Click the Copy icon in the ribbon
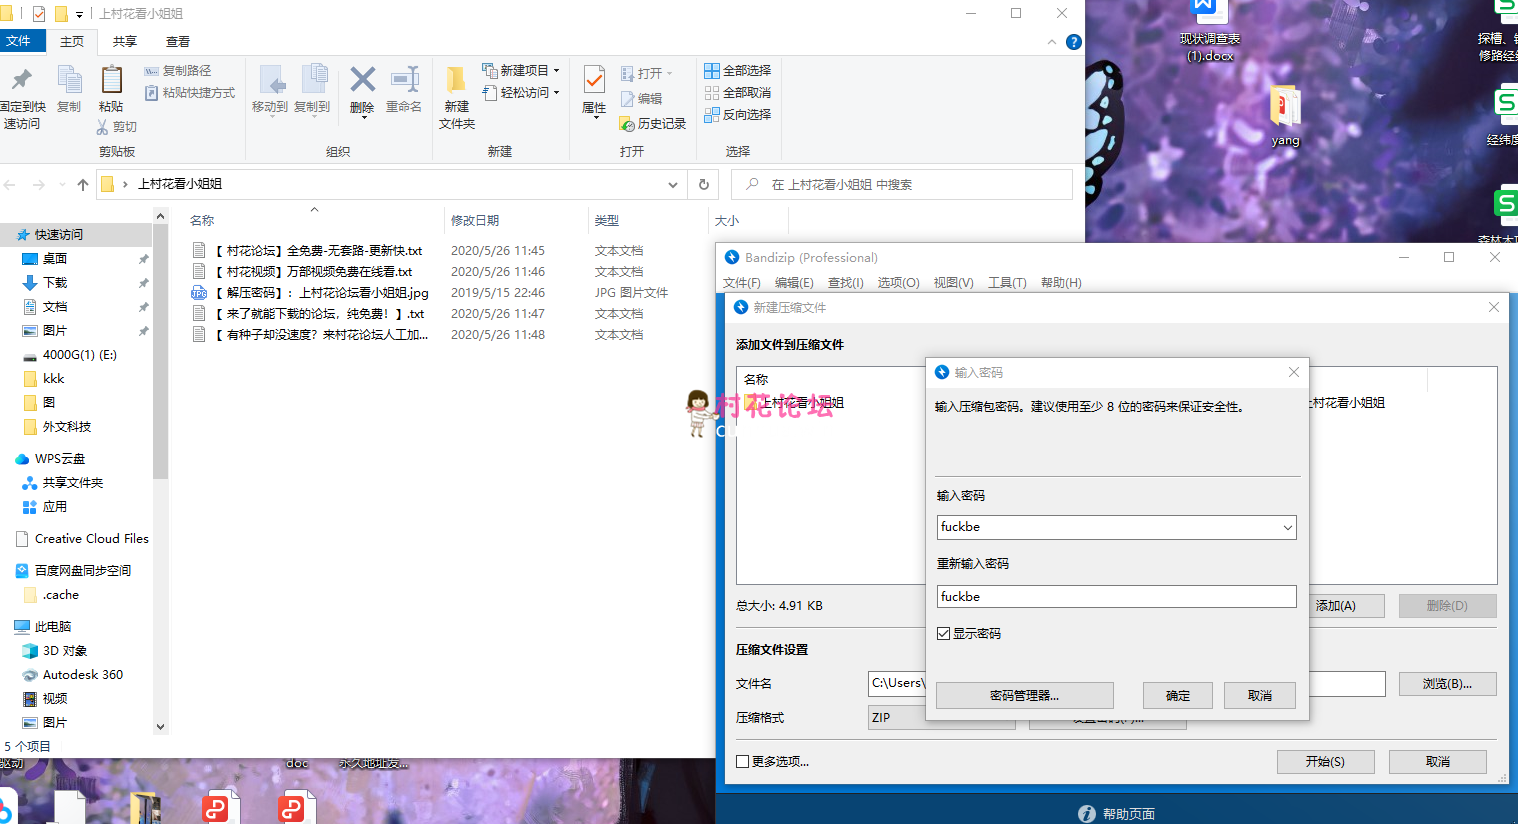Screen dimensions: 1518x824 click(x=69, y=79)
